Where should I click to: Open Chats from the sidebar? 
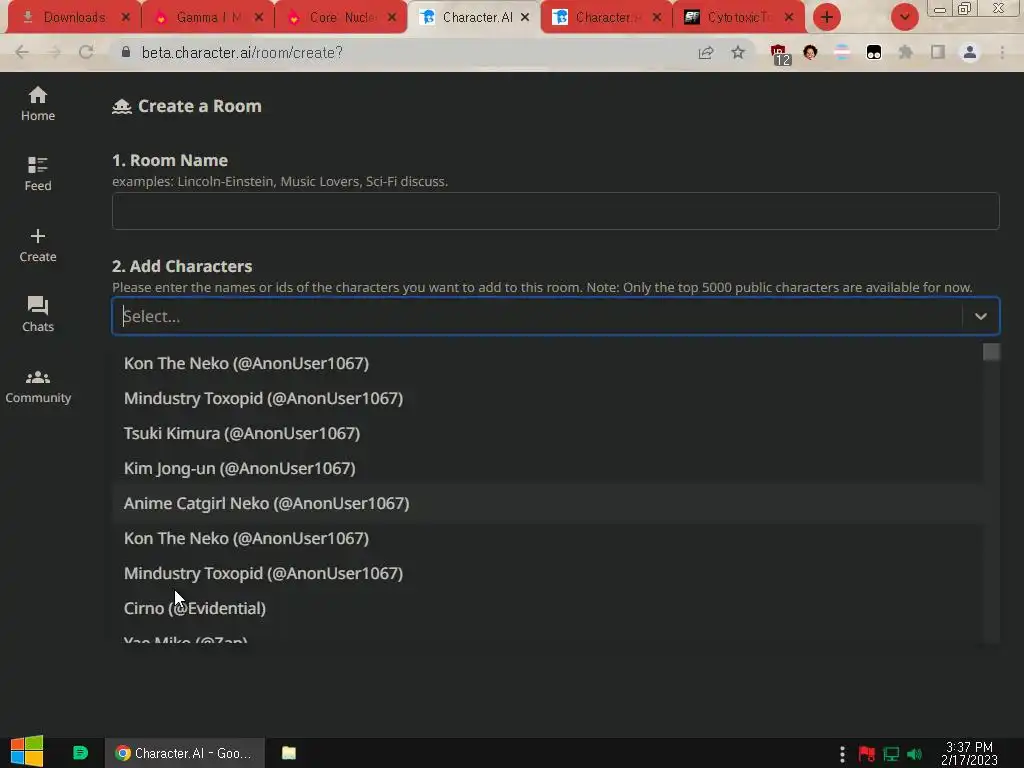click(38, 315)
